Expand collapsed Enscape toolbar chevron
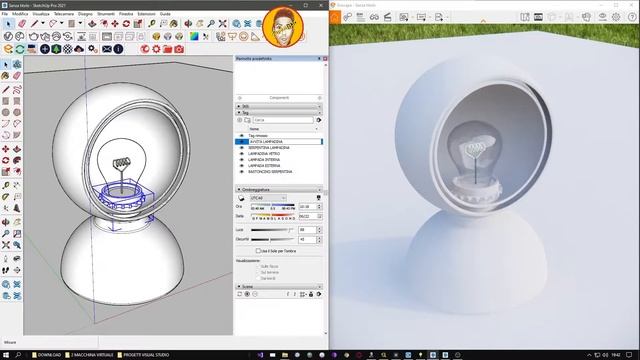 [483, 20]
